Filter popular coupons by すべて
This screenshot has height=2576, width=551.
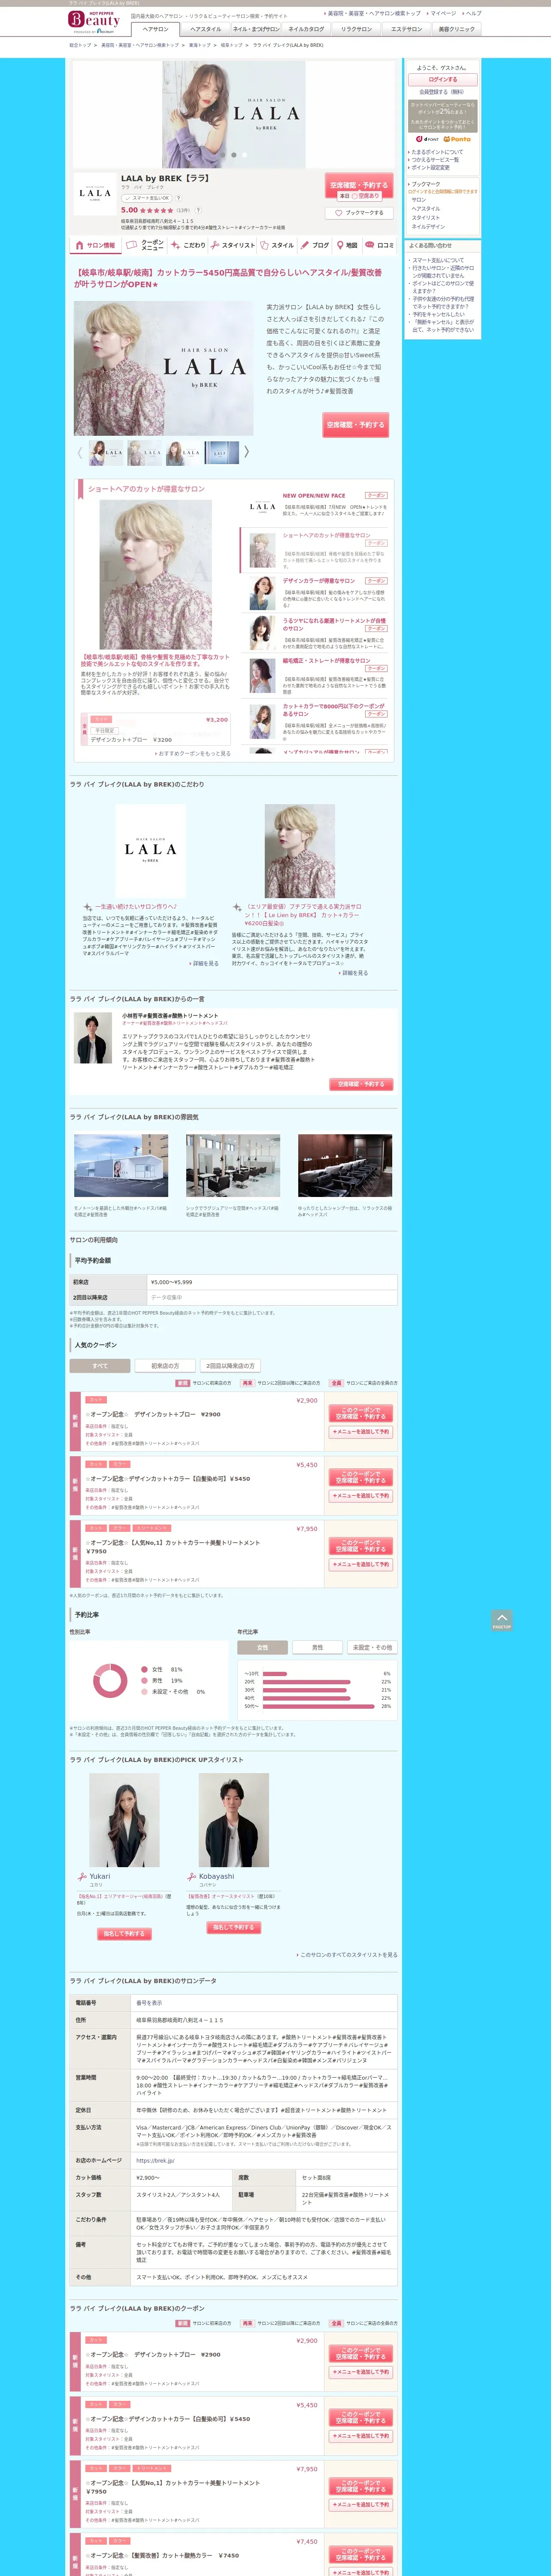pos(100,1366)
